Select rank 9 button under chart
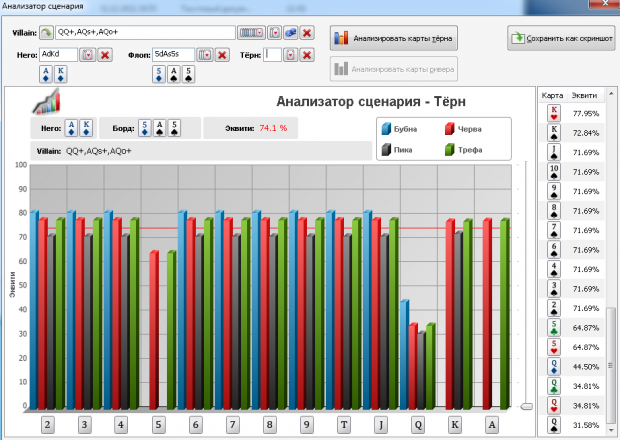The height and width of the screenshot is (440, 620). (x=306, y=425)
